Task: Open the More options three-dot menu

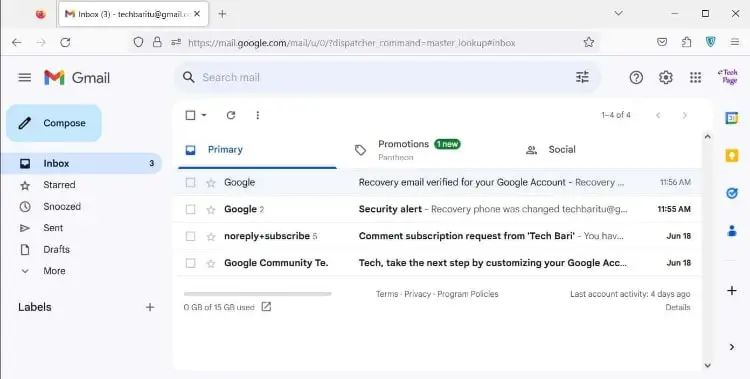Action: point(257,115)
